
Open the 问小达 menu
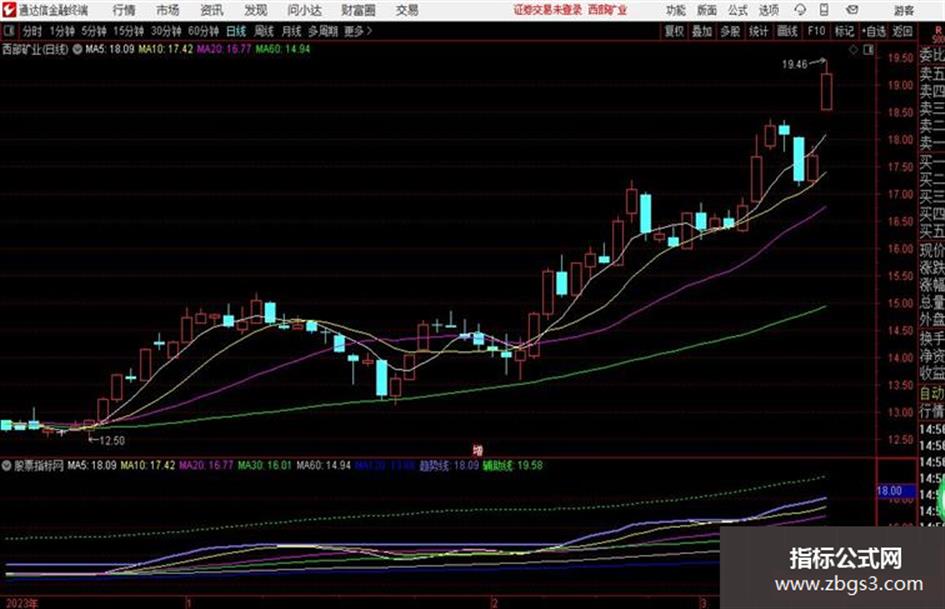[304, 10]
